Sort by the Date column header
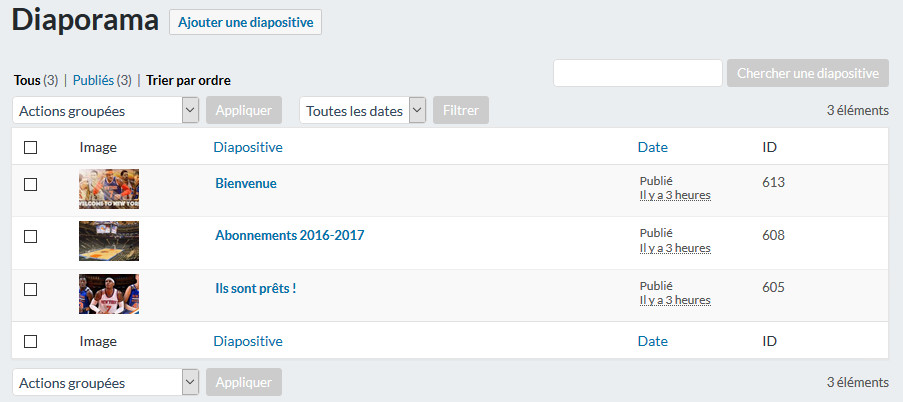903x402 pixels. click(652, 147)
